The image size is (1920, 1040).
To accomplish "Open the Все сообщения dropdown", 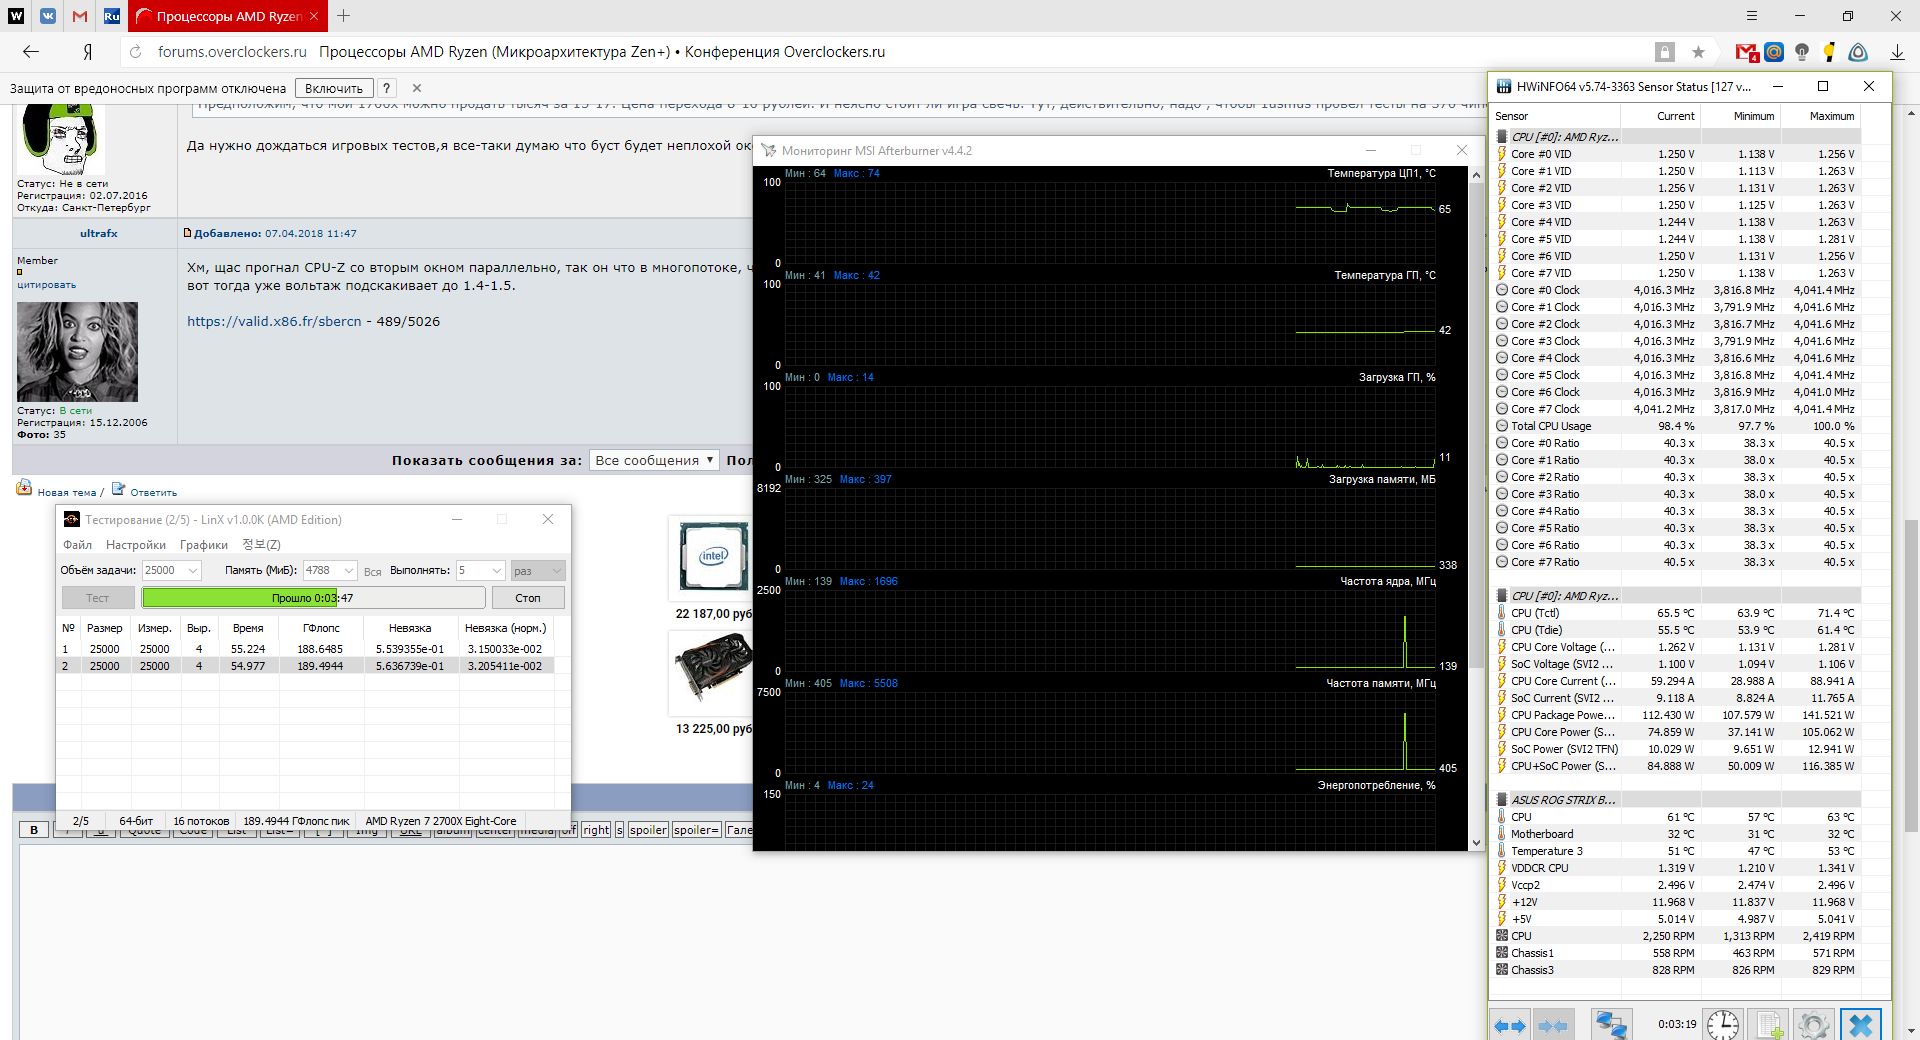I will (654, 460).
